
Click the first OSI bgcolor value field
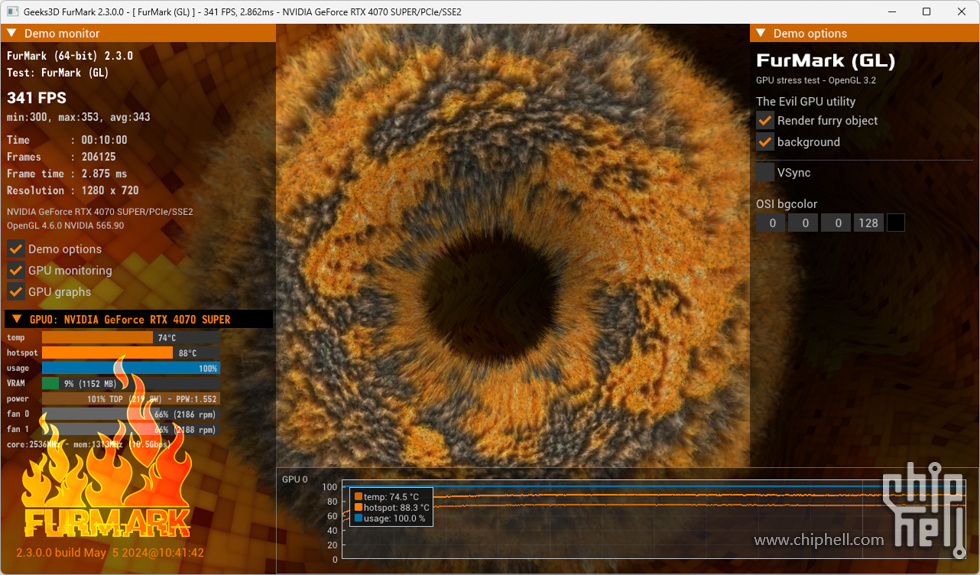click(772, 223)
